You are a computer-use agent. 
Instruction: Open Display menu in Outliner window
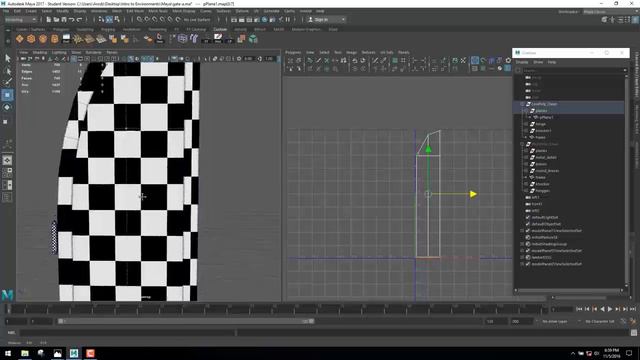[522, 62]
